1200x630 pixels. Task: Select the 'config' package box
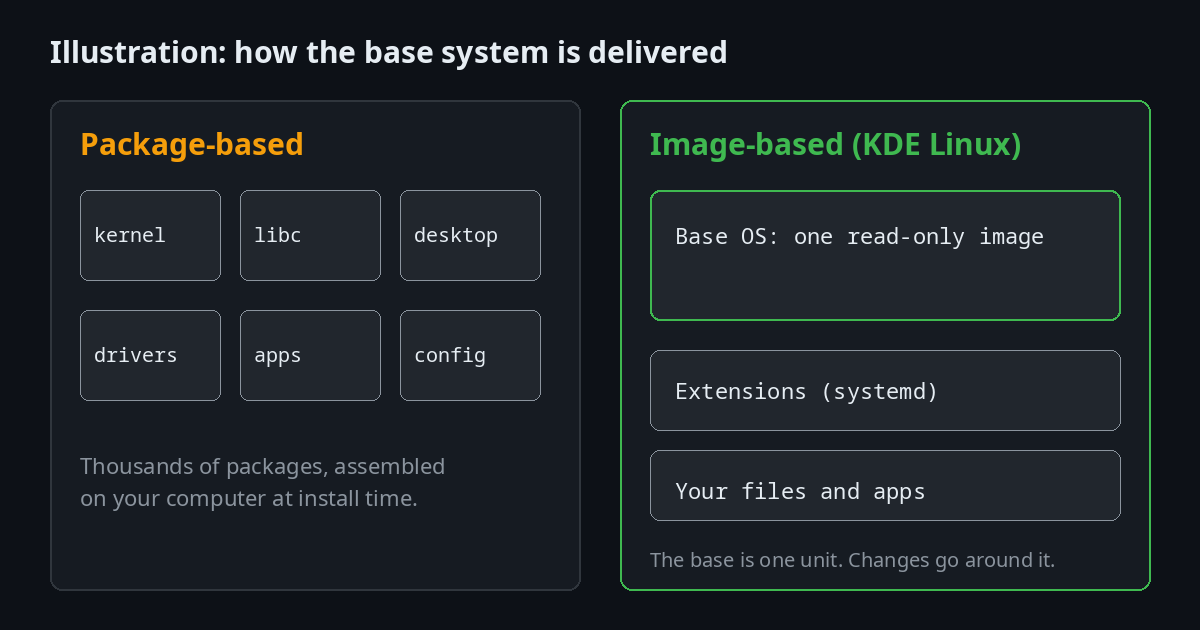click(x=470, y=355)
